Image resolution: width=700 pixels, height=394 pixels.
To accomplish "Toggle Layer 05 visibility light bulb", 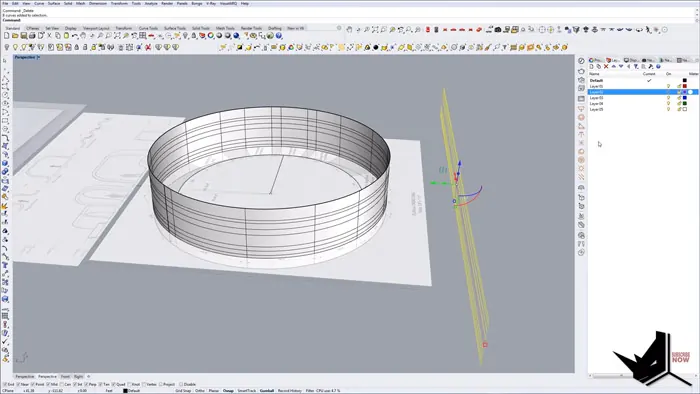I will (668, 109).
